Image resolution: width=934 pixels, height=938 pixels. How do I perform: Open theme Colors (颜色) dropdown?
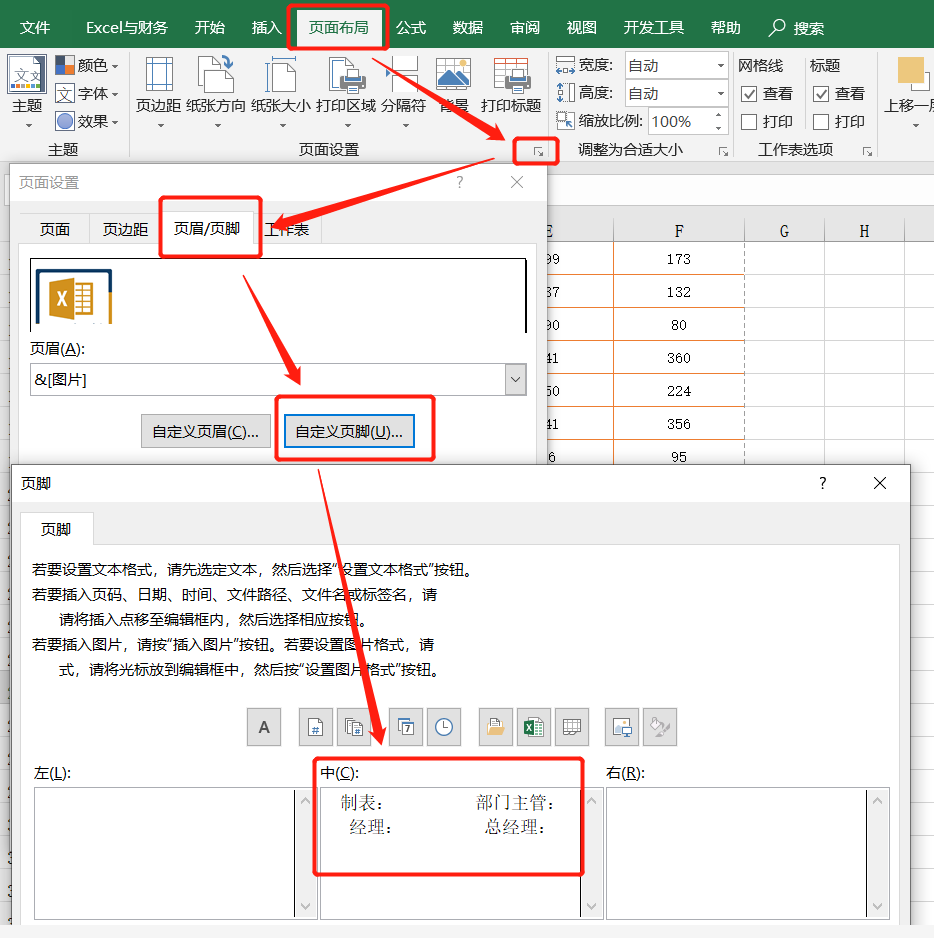coord(87,65)
